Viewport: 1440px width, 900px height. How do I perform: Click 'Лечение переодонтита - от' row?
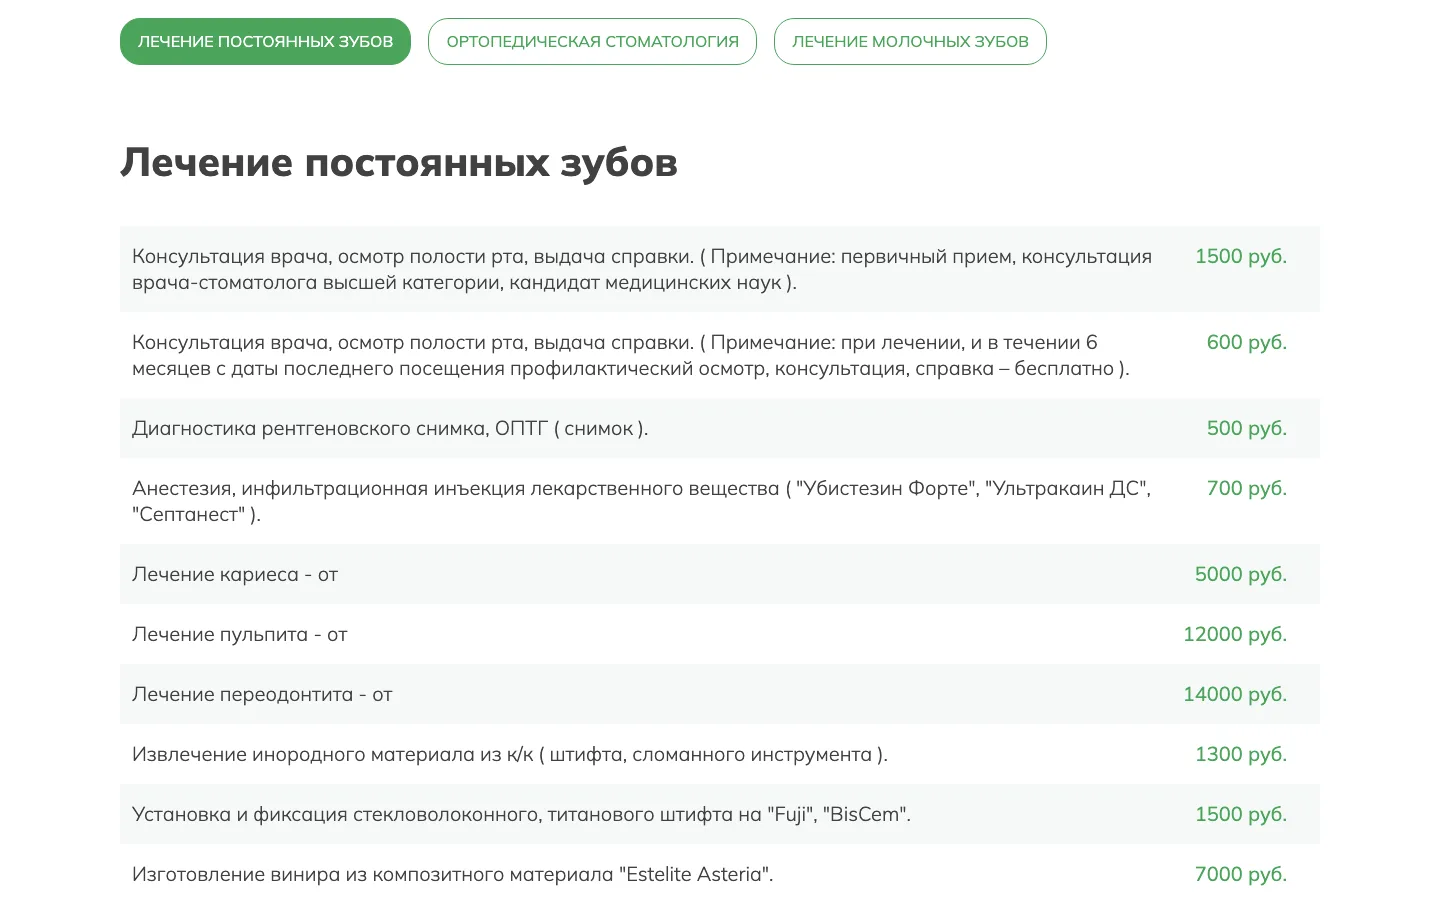point(720,694)
